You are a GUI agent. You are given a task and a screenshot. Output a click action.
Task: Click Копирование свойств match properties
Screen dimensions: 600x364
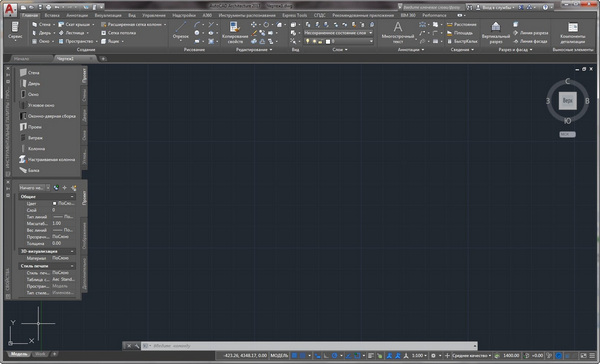pyautogui.click(x=235, y=32)
